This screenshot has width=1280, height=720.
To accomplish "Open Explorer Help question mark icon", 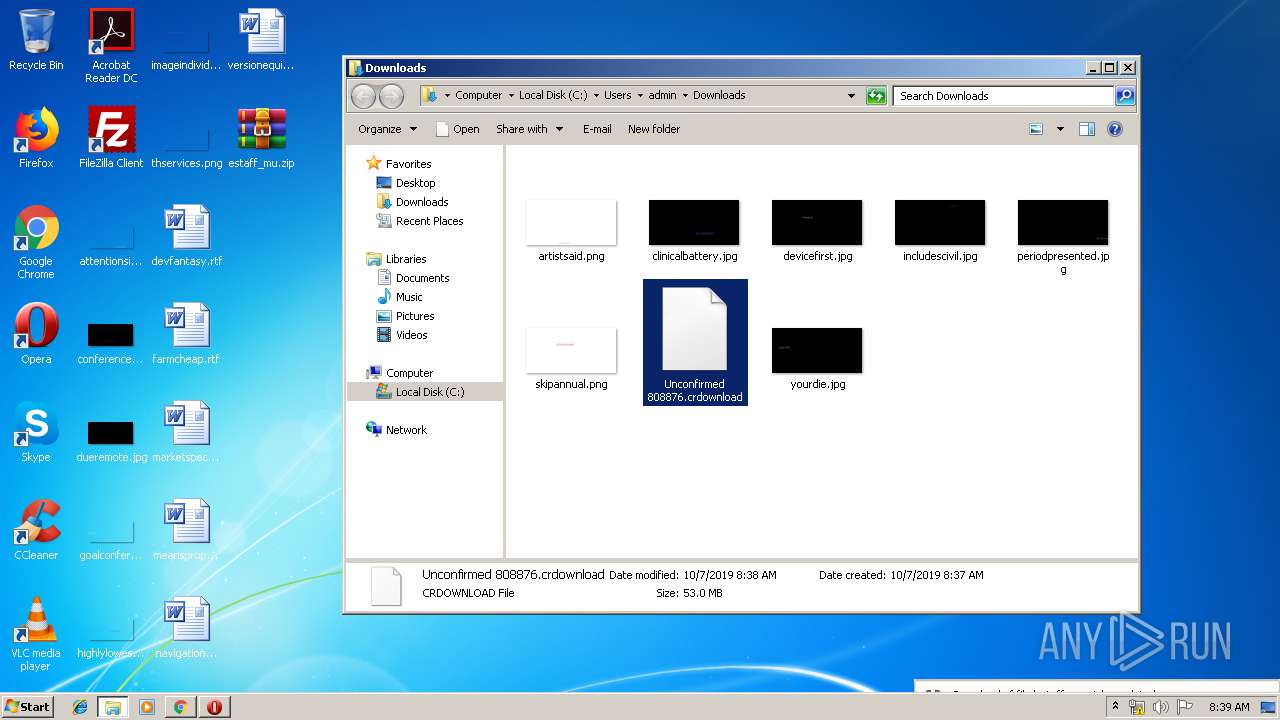I will [1115, 129].
